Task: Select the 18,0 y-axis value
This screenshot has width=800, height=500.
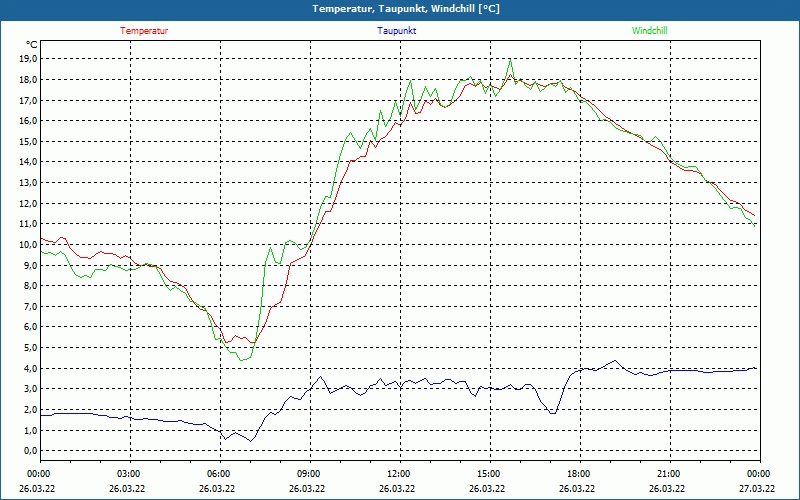Action: coord(28,80)
